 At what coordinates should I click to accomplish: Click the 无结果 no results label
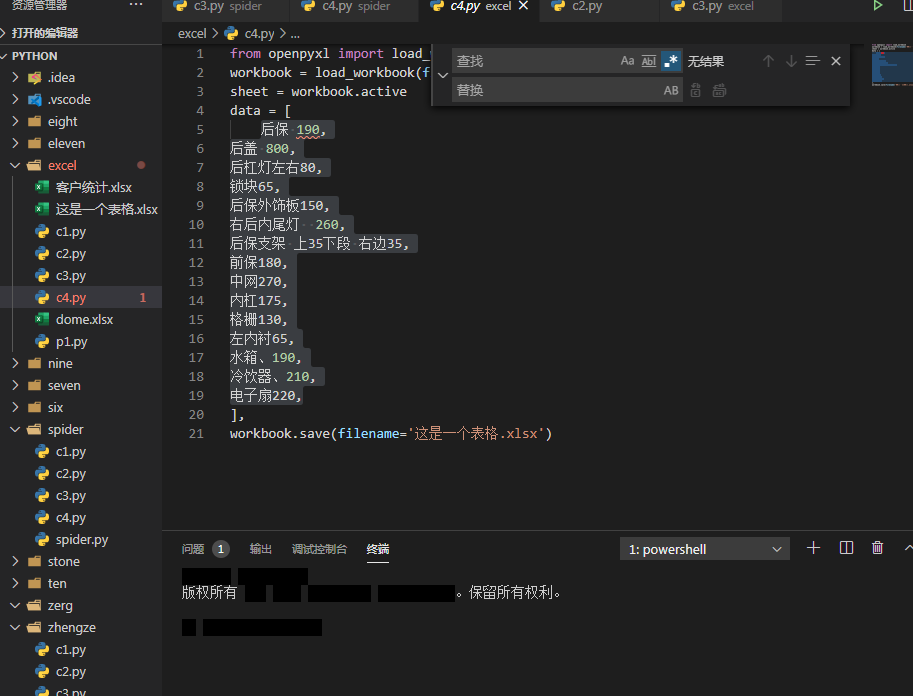point(706,61)
